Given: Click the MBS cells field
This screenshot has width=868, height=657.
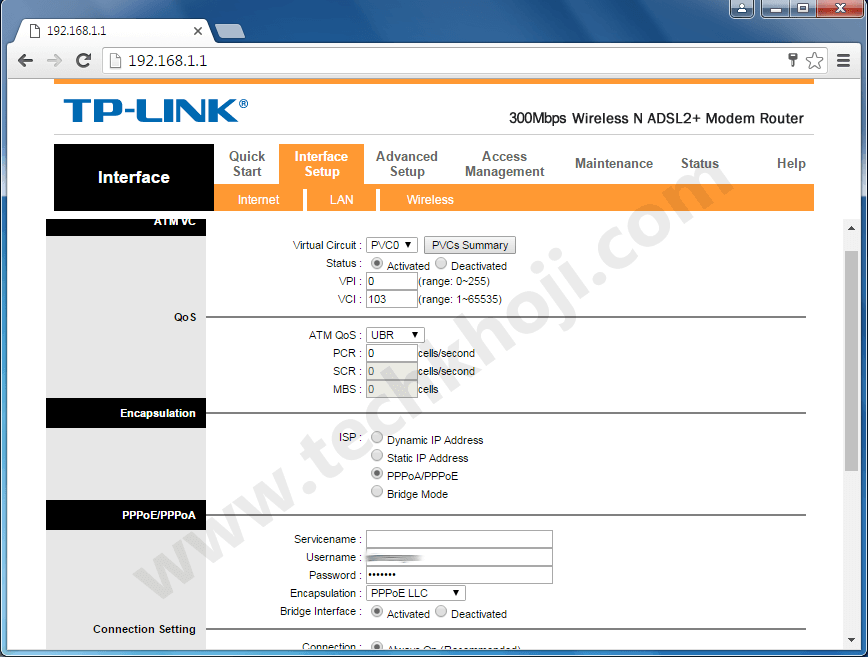Looking at the screenshot, I should point(391,389).
